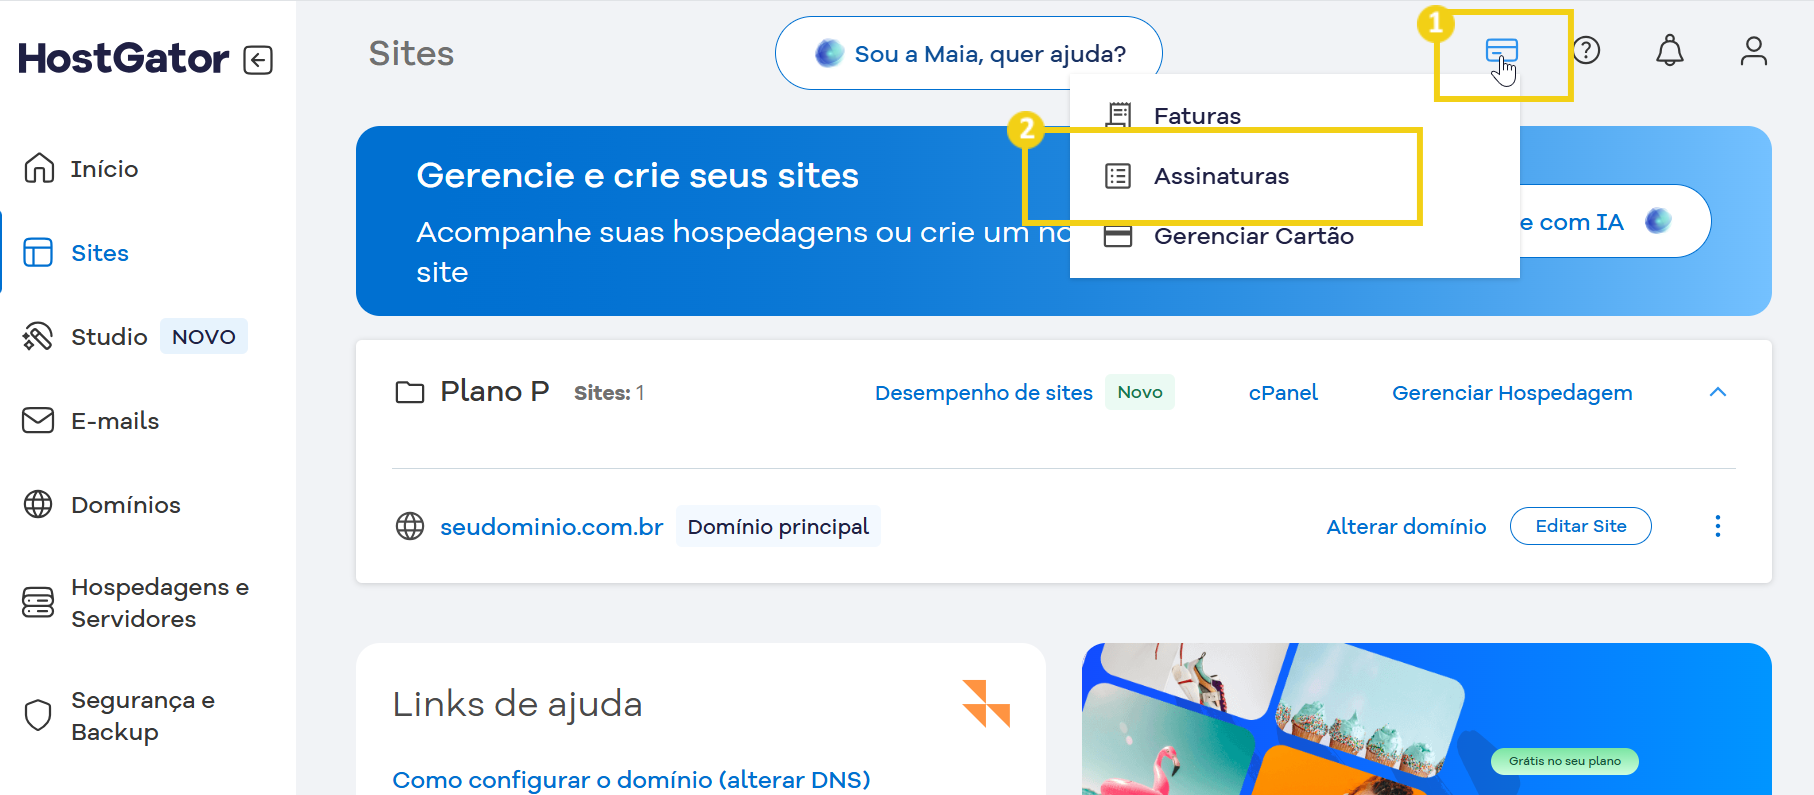Open the help question mark icon

coord(1586,50)
